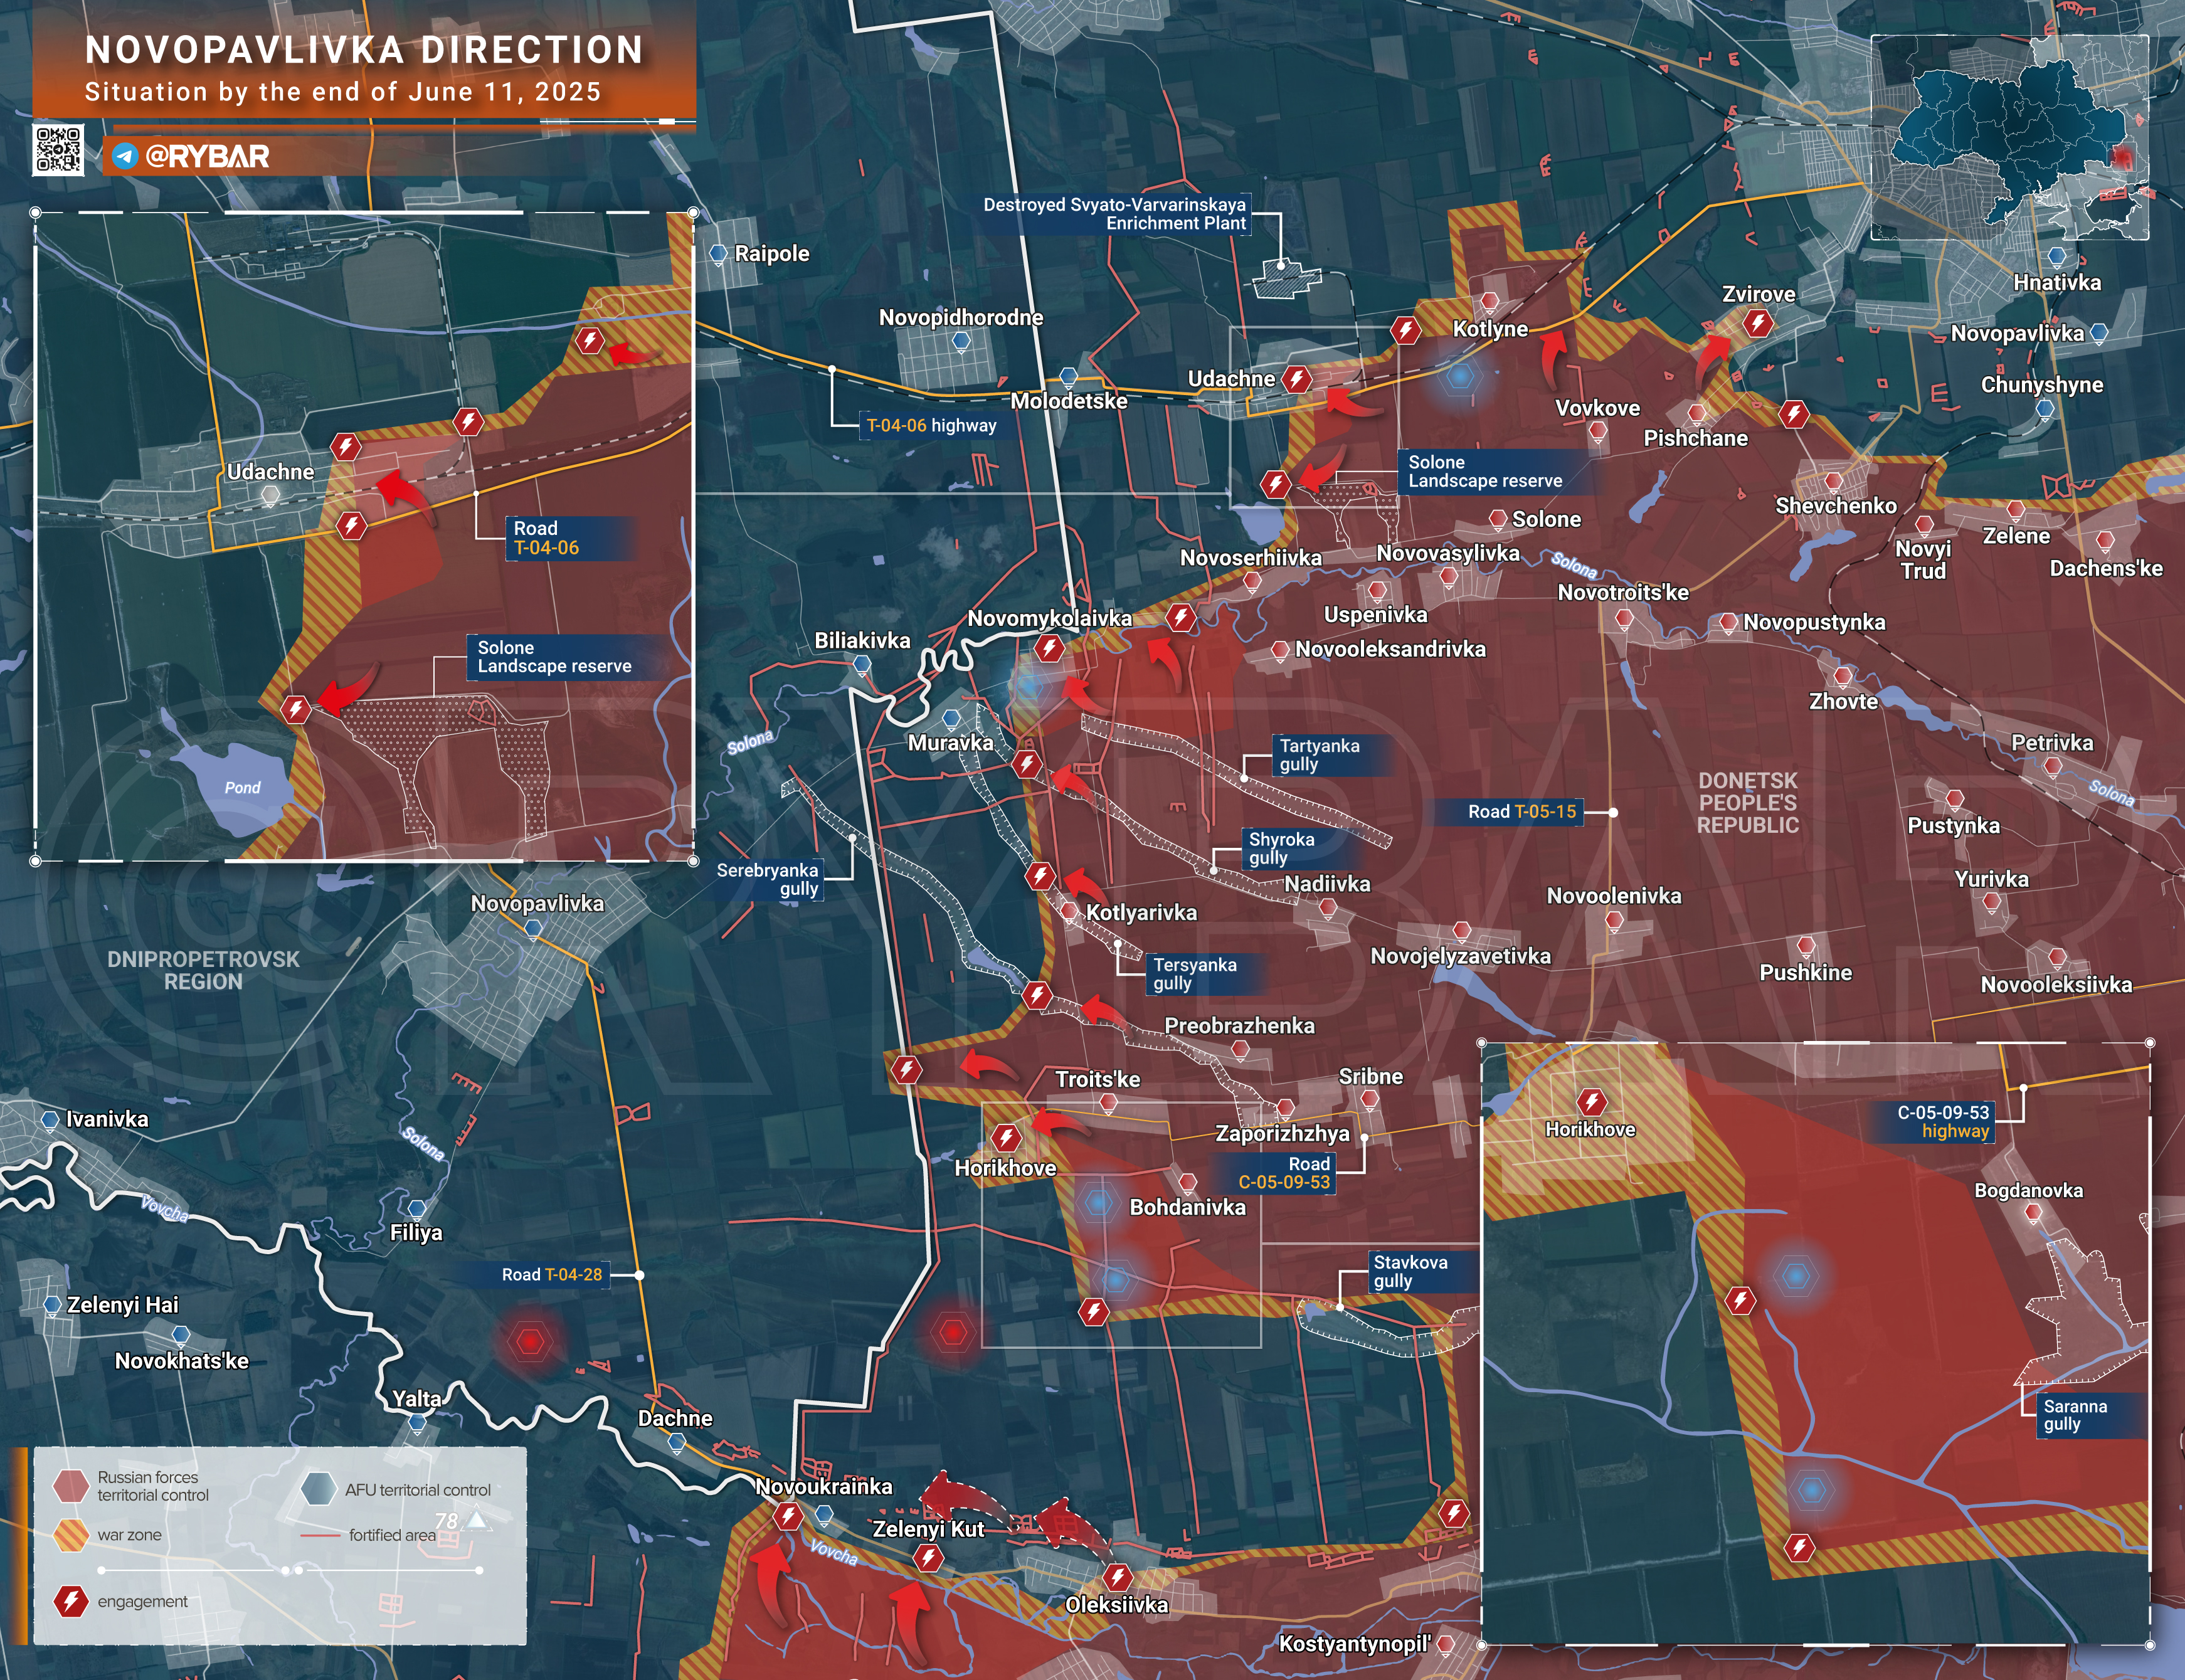This screenshot has height=1680, width=2185.
Task: Click the Telegram icon beside @RYBAR
Action: click(x=124, y=156)
